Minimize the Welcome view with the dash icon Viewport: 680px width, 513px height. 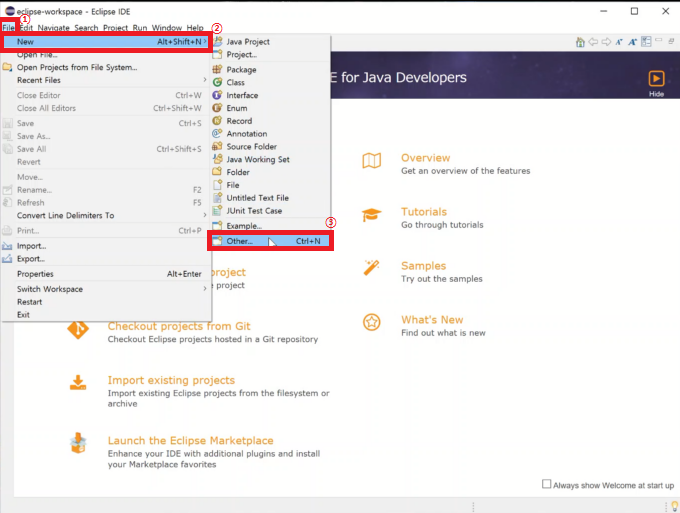point(659,40)
